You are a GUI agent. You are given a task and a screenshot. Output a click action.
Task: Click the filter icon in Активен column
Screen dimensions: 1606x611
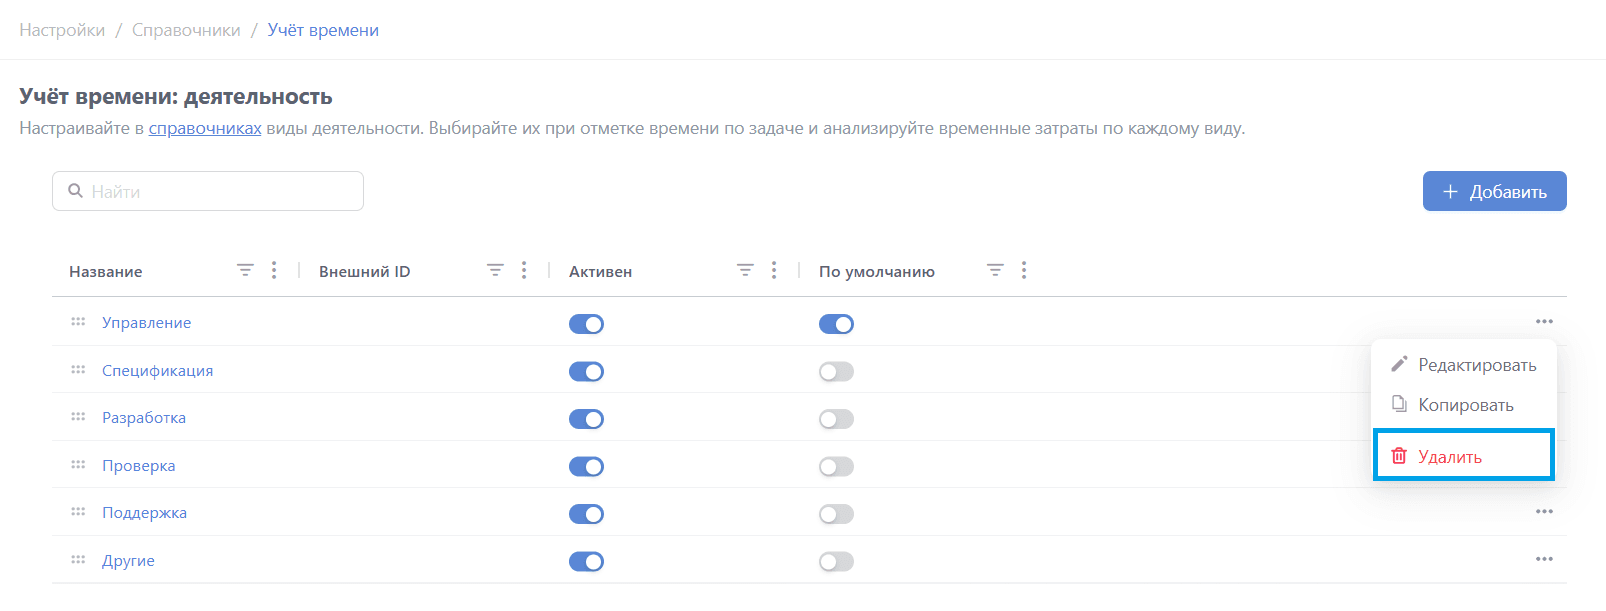pyautogui.click(x=745, y=270)
